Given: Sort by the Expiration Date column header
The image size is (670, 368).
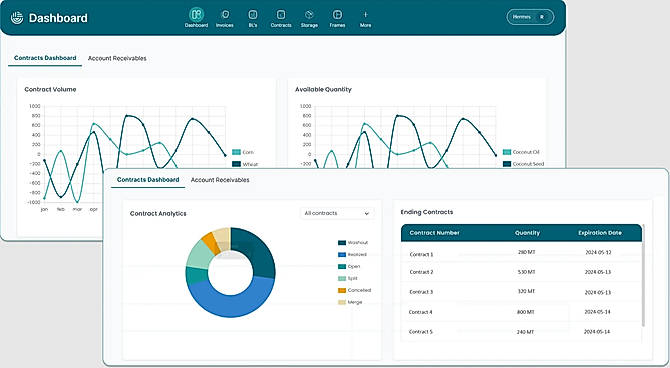Looking at the screenshot, I should coord(600,233).
